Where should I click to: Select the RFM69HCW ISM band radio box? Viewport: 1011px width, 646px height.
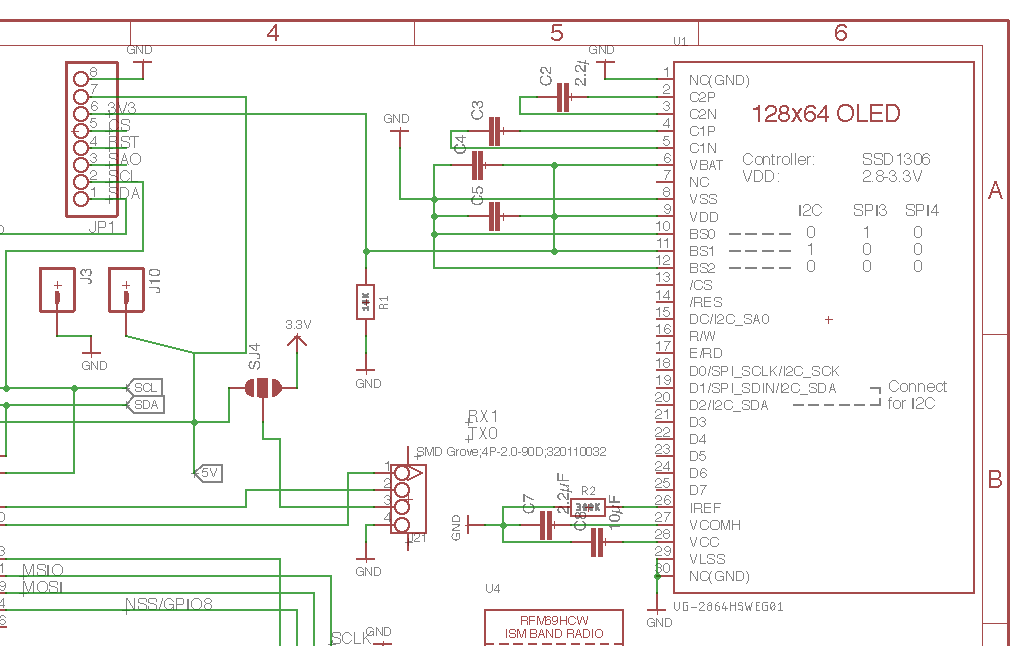pos(554,627)
